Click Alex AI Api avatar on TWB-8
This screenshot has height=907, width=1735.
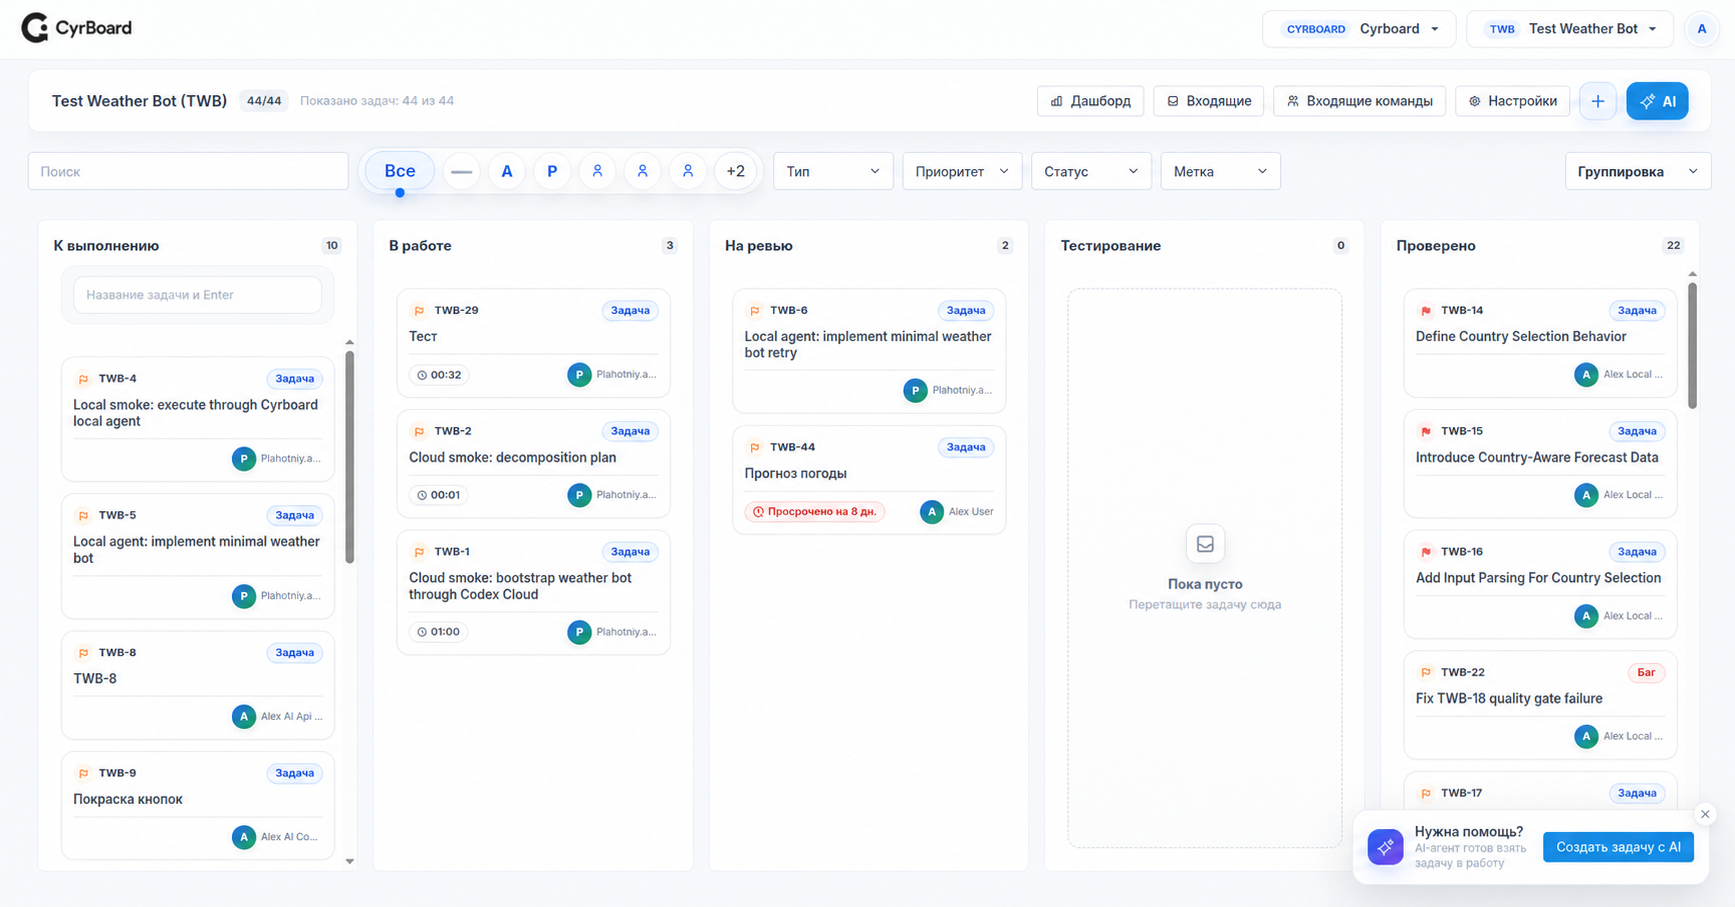coord(244,717)
